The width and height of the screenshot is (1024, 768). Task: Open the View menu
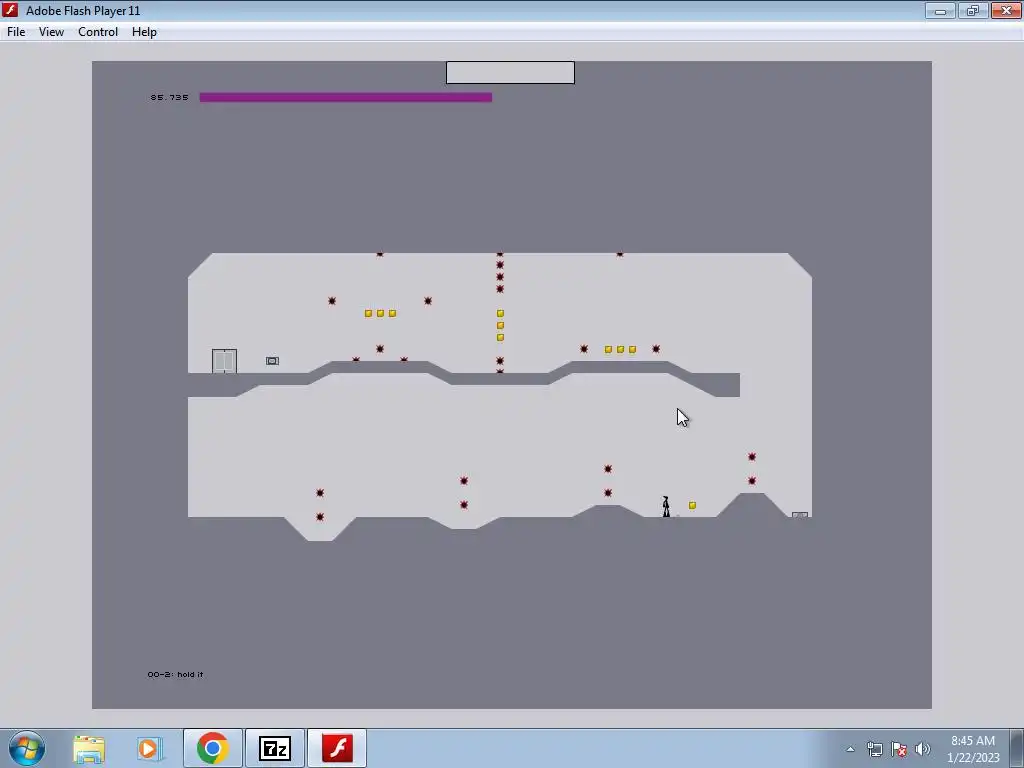[x=51, y=32]
